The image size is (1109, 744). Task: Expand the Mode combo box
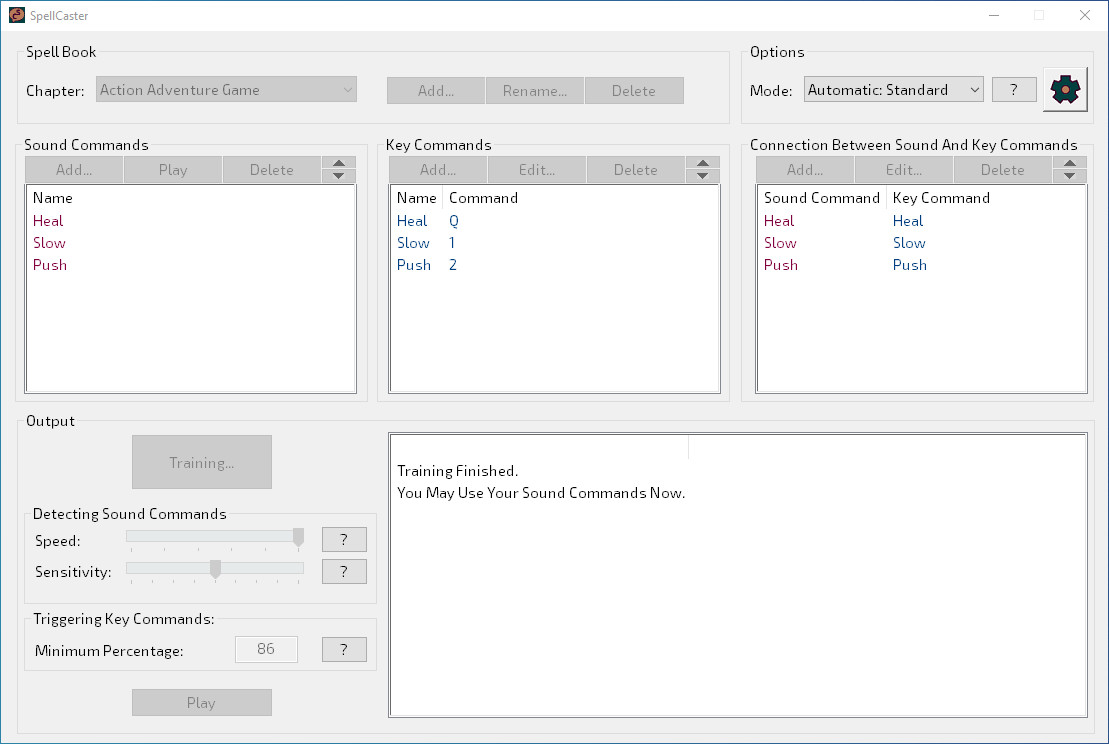pos(893,90)
